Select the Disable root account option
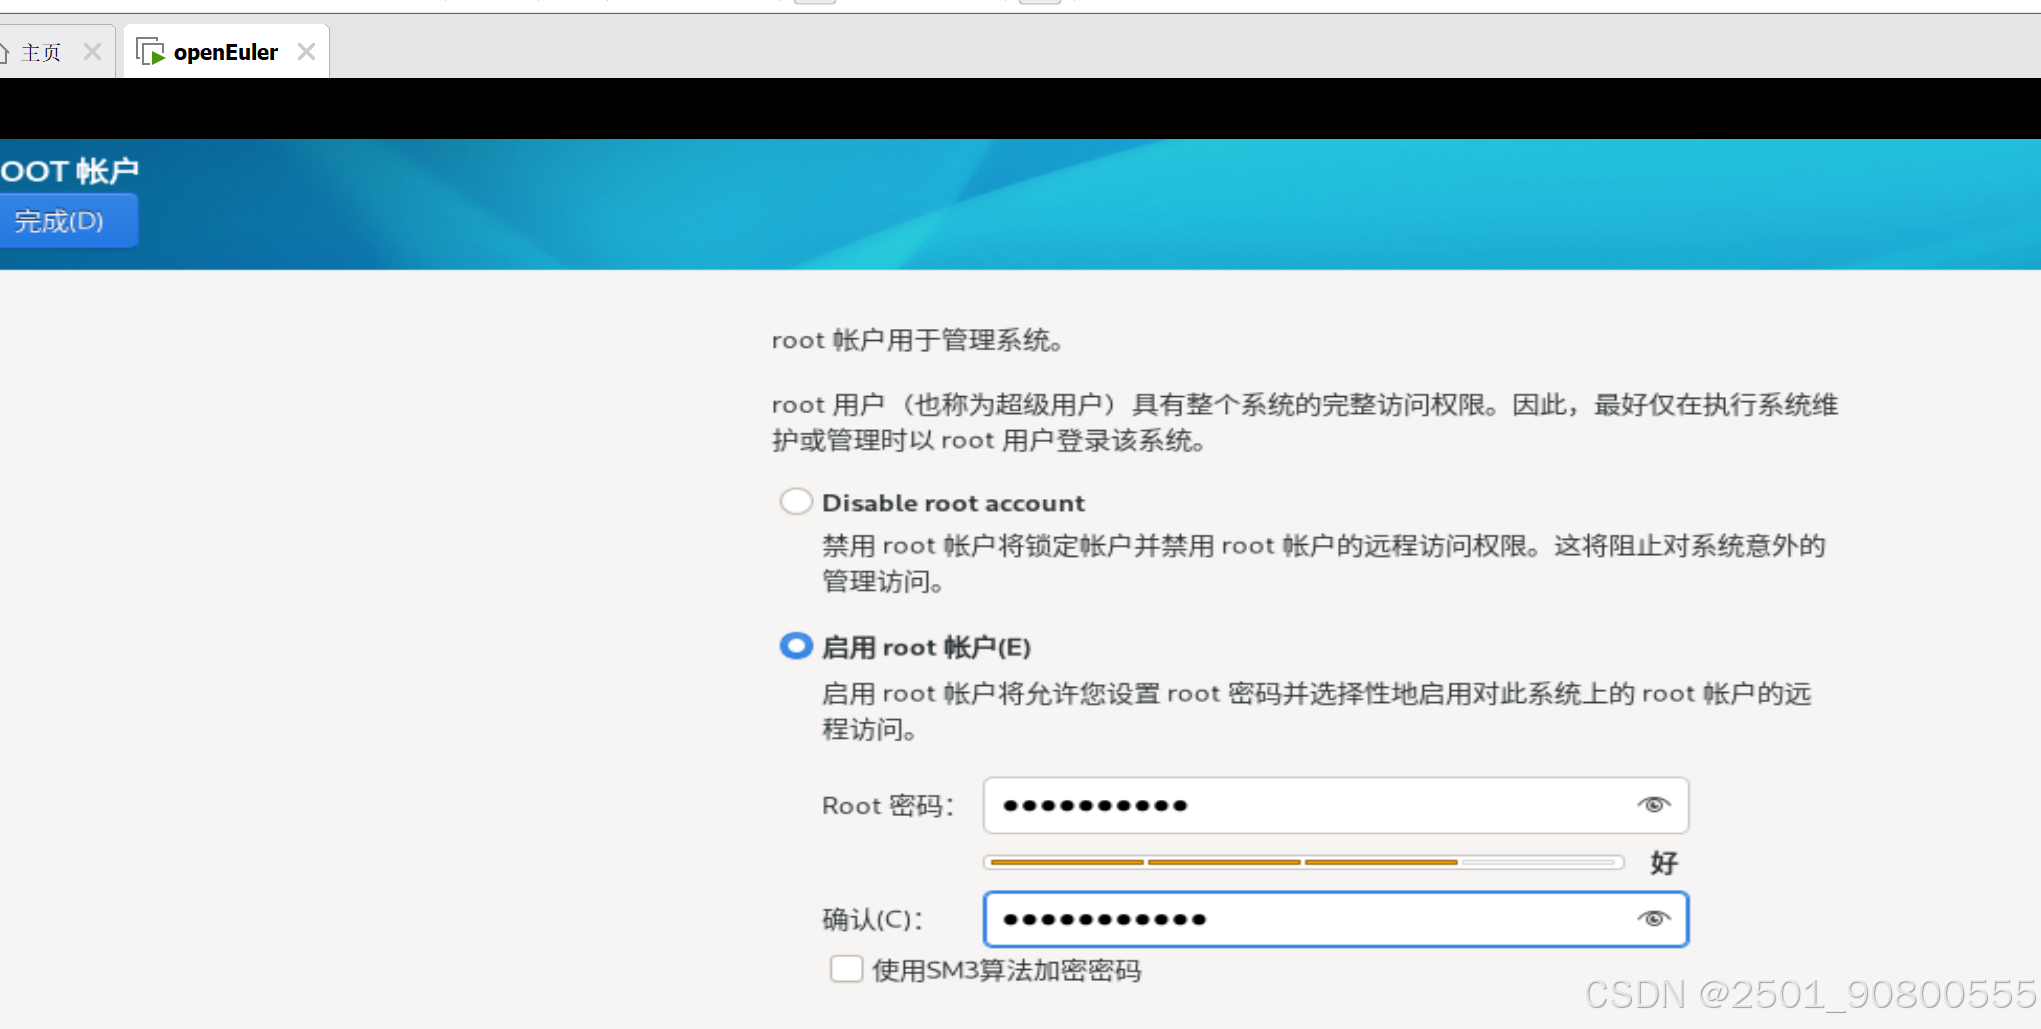The height and width of the screenshot is (1029, 2041). point(795,501)
